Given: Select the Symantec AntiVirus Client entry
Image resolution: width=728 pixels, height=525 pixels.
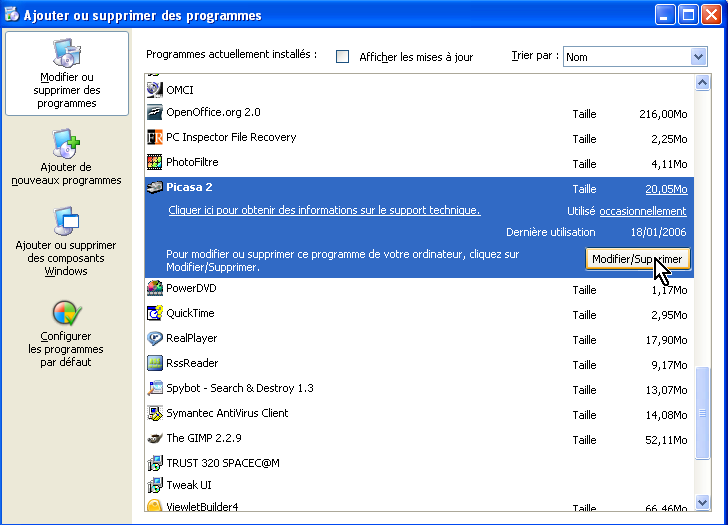Looking at the screenshot, I should pos(419,414).
